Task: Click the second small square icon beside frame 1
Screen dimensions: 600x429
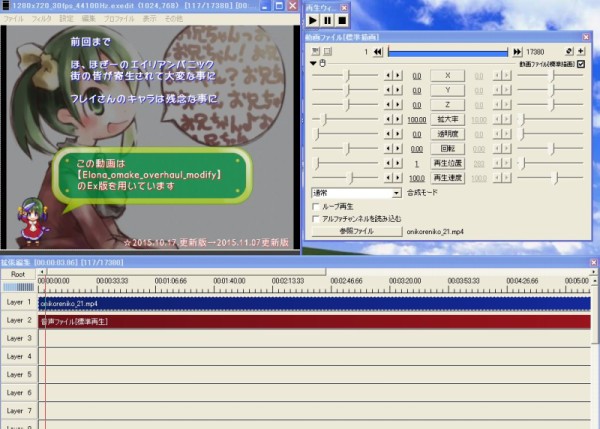Action: point(328,51)
